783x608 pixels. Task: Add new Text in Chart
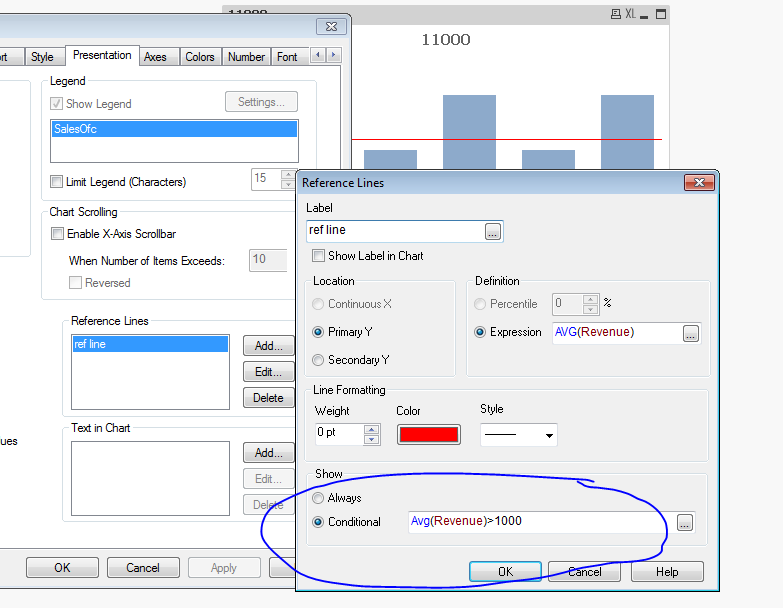pyautogui.click(x=269, y=453)
